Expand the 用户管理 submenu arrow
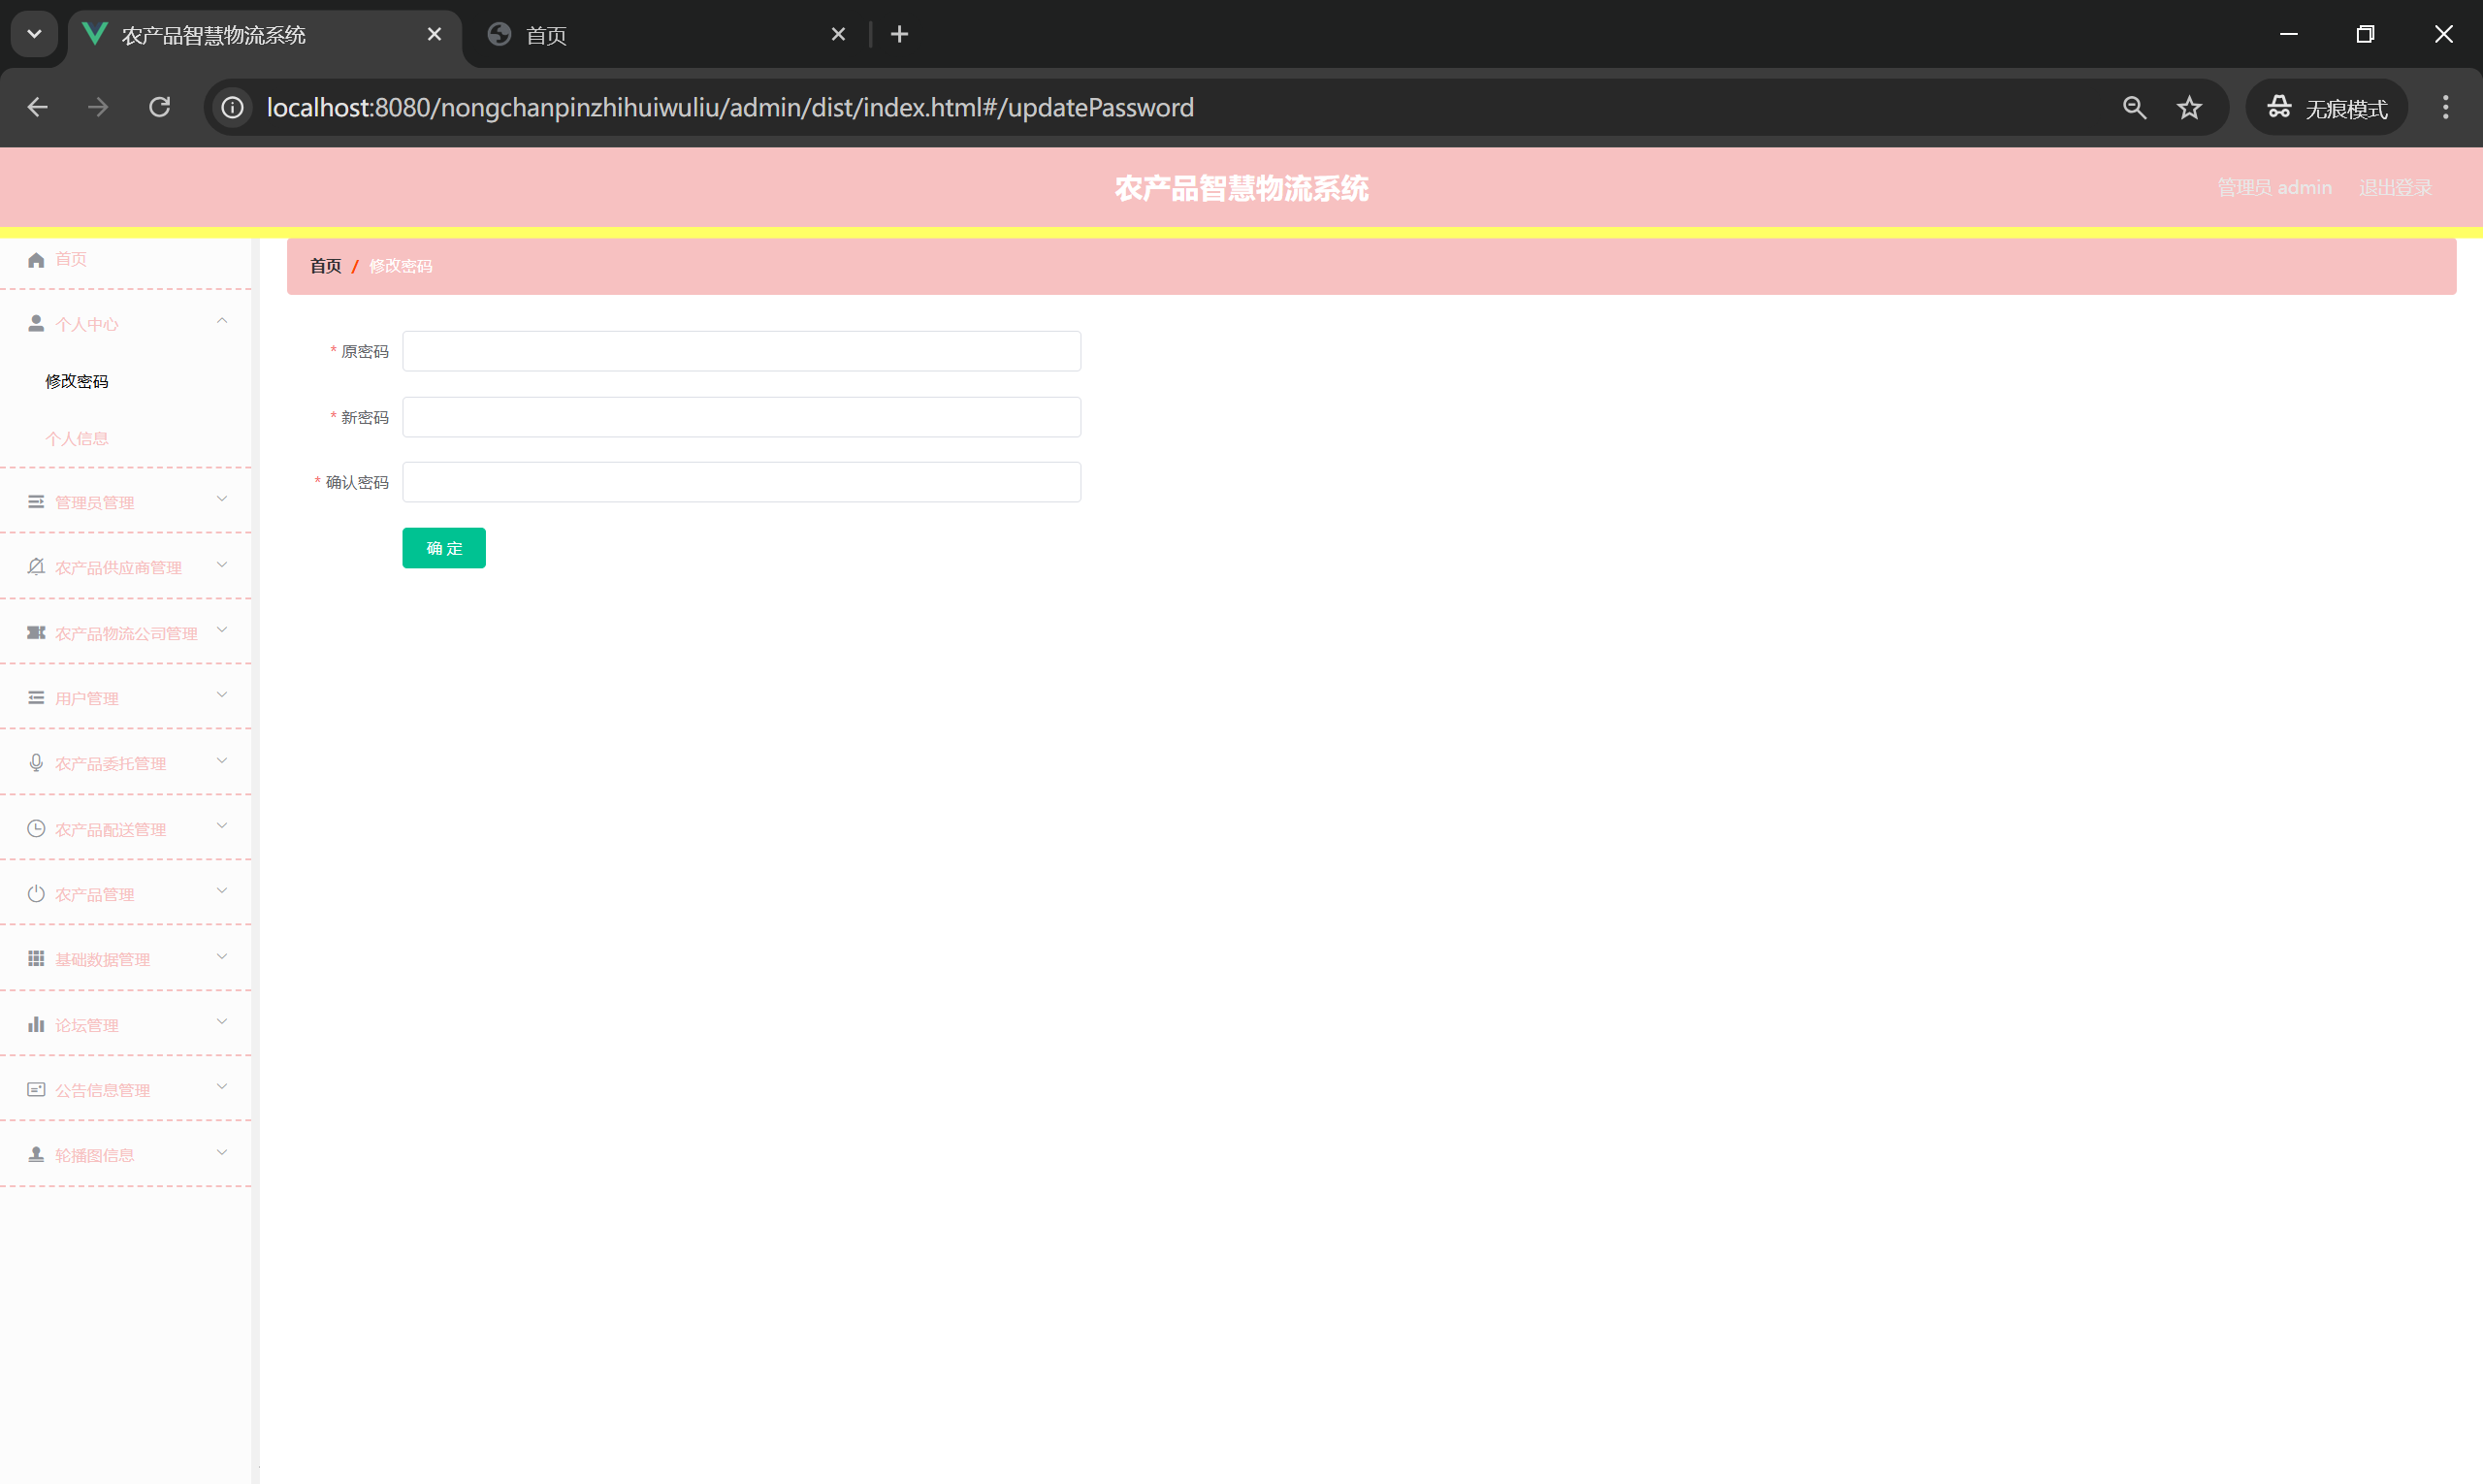This screenshot has height=1484, width=2483. click(x=222, y=695)
